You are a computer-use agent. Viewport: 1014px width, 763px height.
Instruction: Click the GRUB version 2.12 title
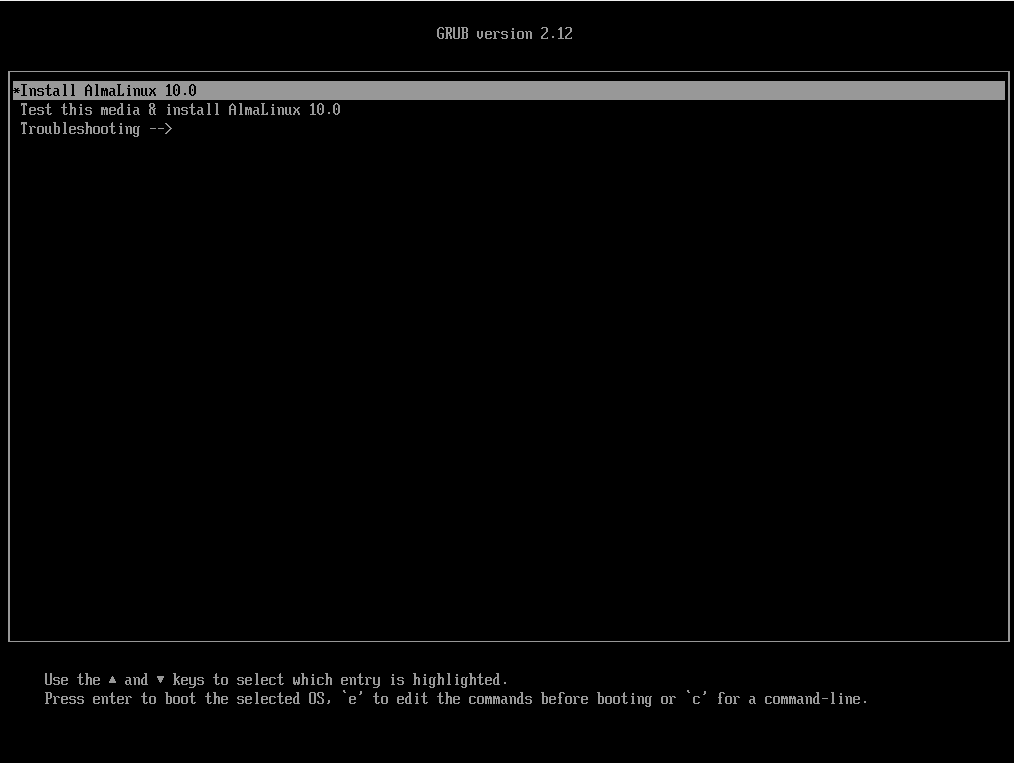coord(504,34)
